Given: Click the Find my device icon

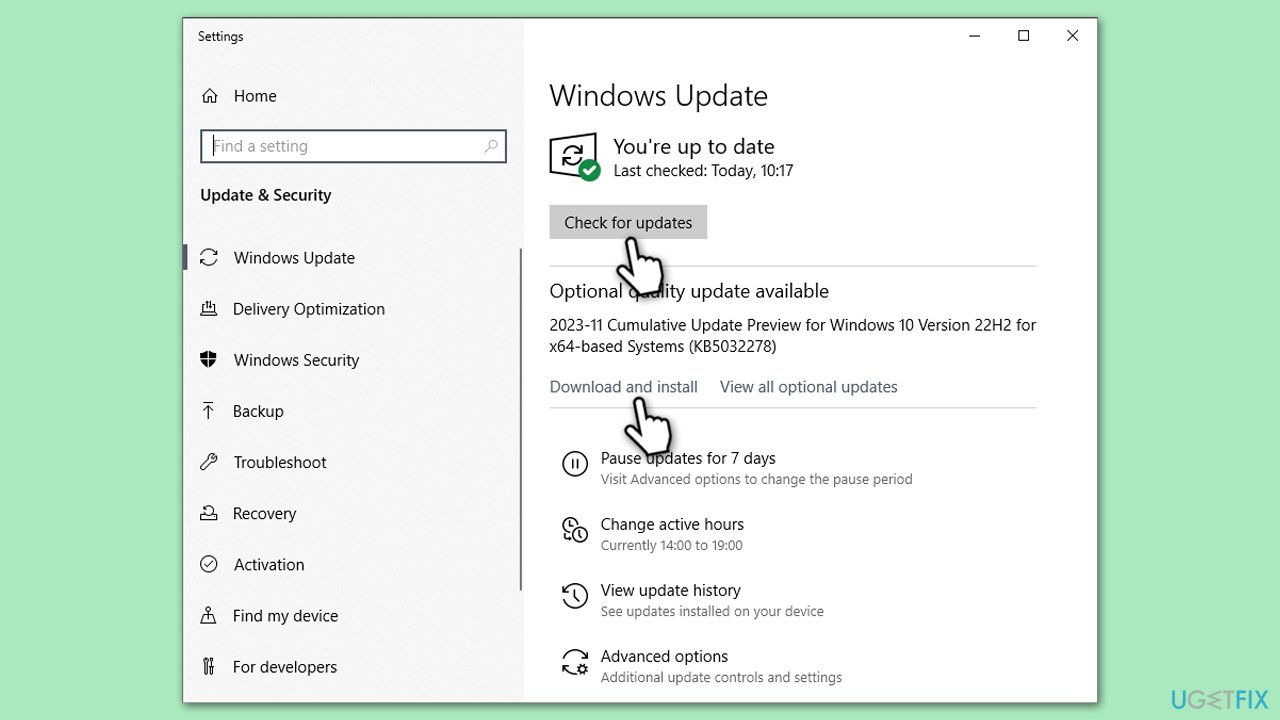Looking at the screenshot, I should tap(209, 615).
